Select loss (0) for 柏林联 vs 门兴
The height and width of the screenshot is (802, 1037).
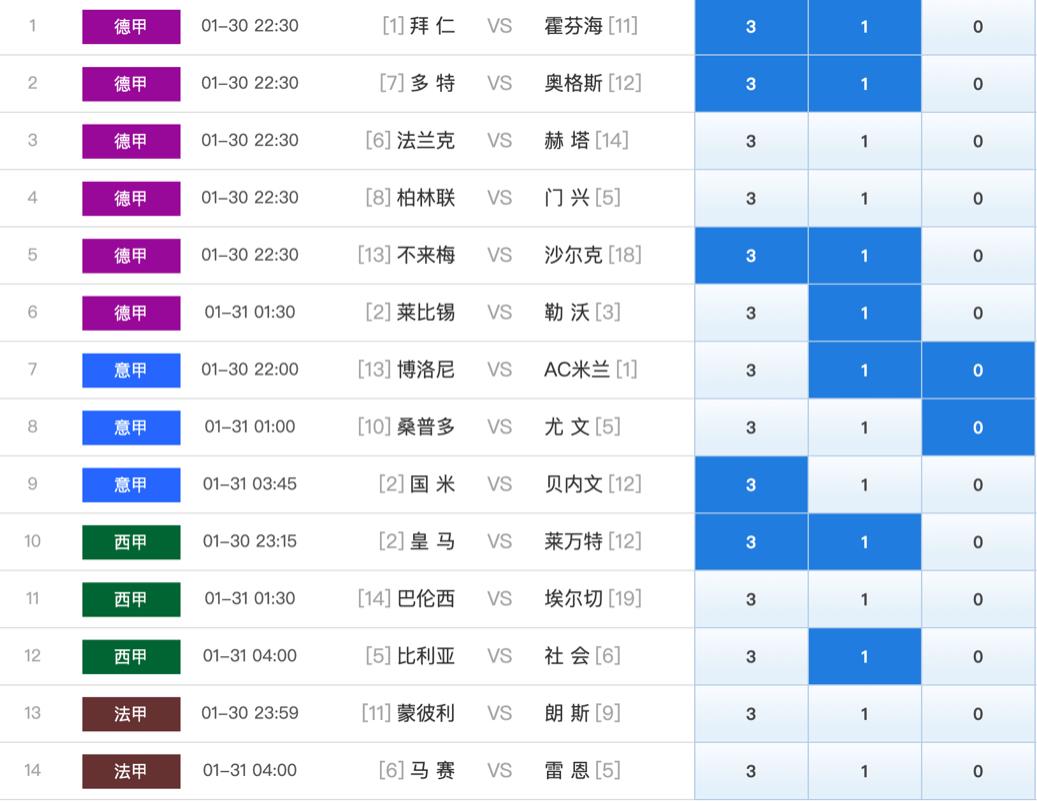click(x=978, y=198)
